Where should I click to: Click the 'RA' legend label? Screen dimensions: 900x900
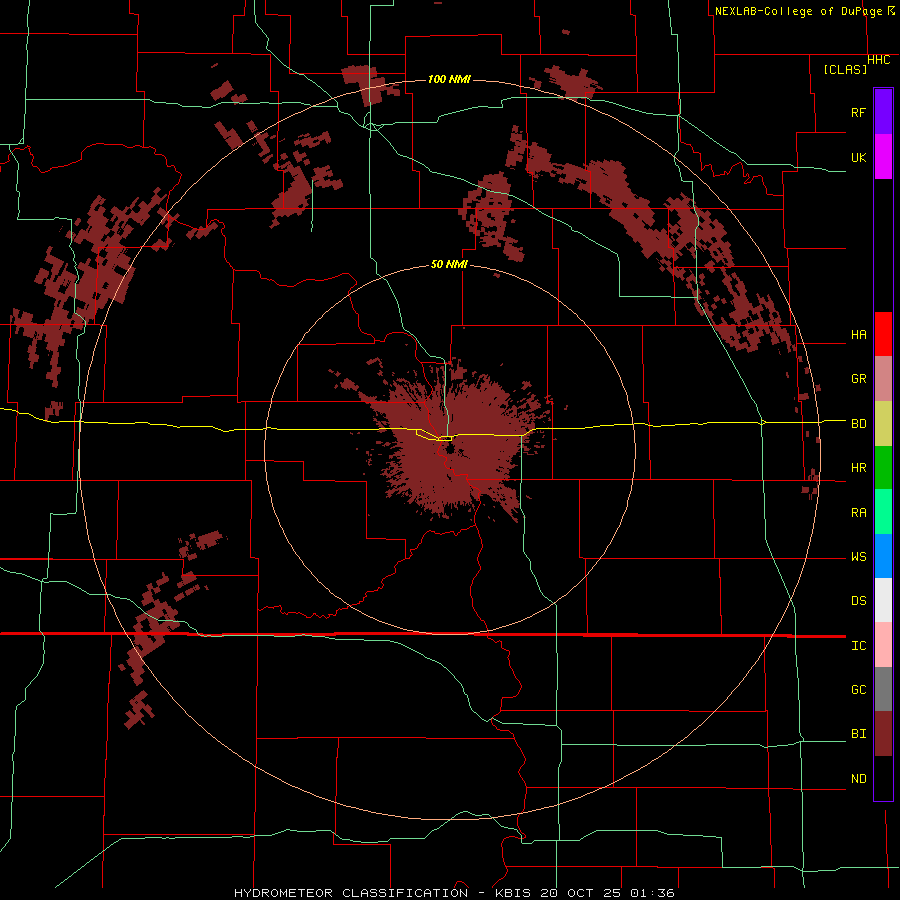(858, 513)
